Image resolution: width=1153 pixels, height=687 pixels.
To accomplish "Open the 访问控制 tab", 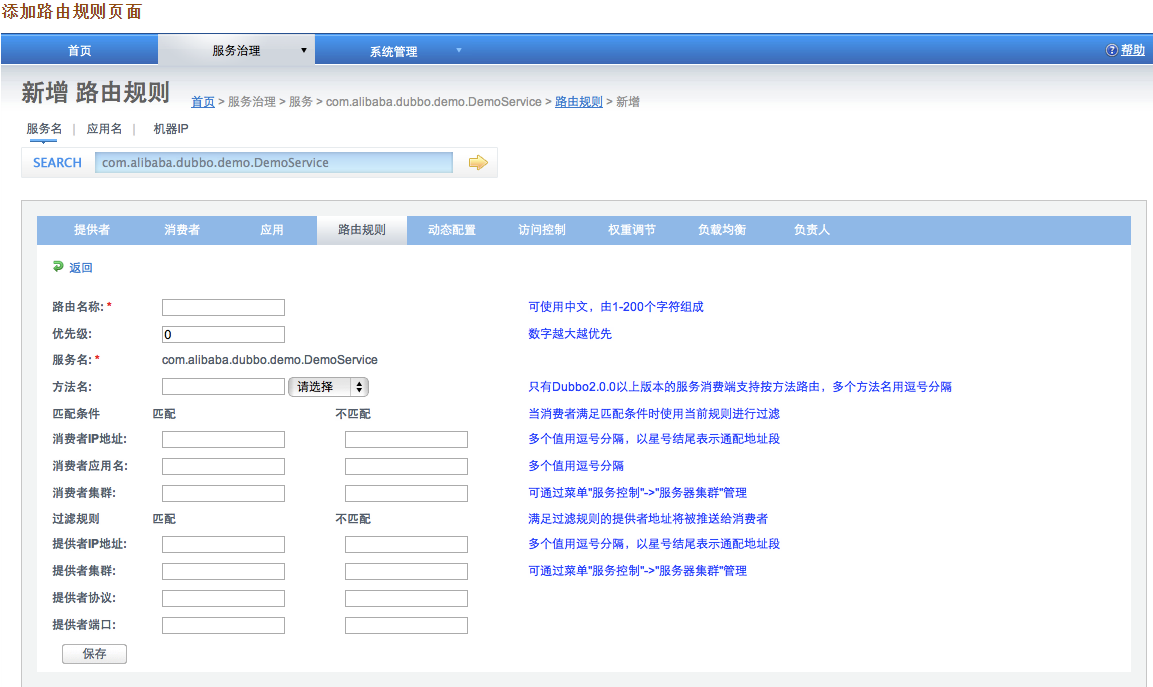I will coord(542,230).
